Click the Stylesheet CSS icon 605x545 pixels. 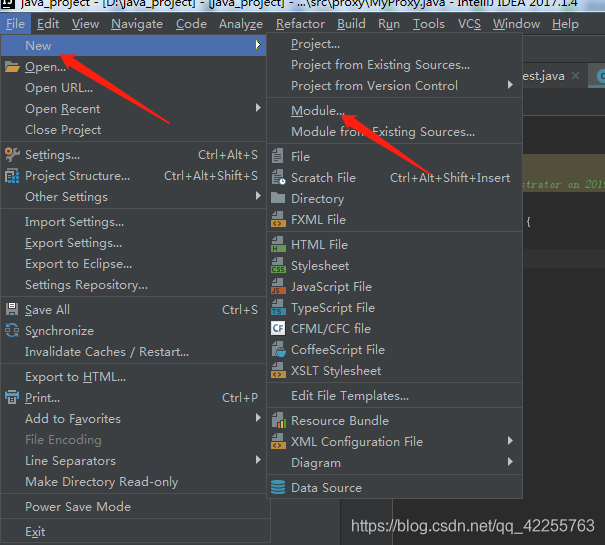(x=278, y=266)
